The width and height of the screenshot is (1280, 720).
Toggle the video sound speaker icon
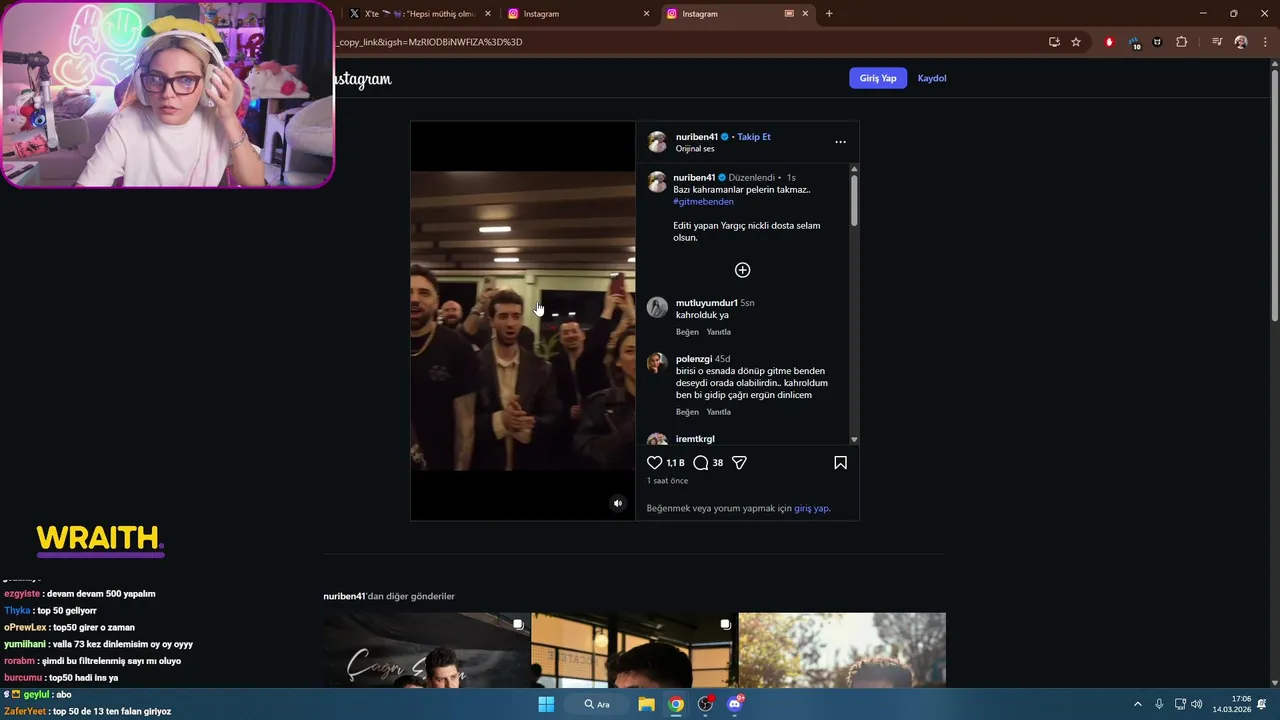coord(618,503)
